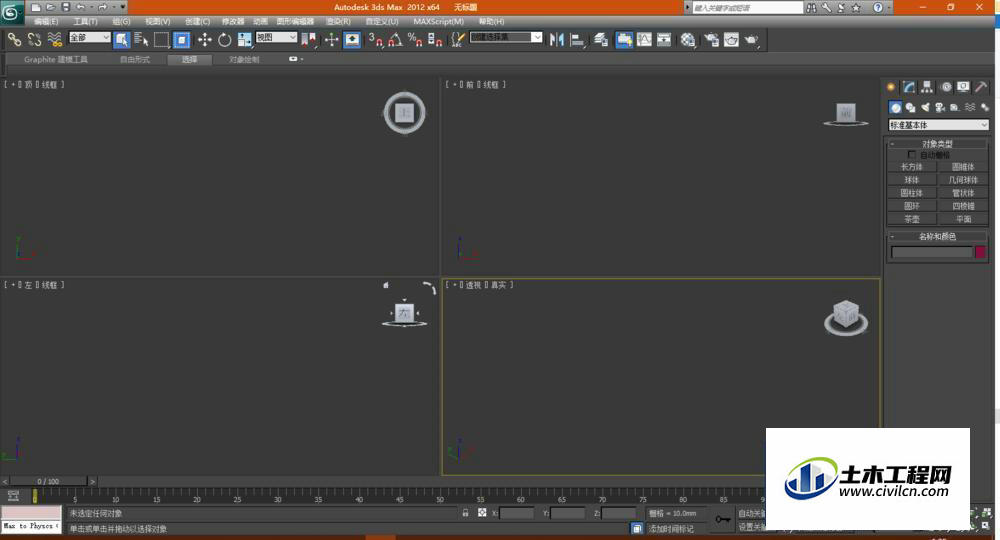Viewport: 1000px width, 540px height.
Task: Click the Edit Named Selection Sets icon
Action: (457, 40)
